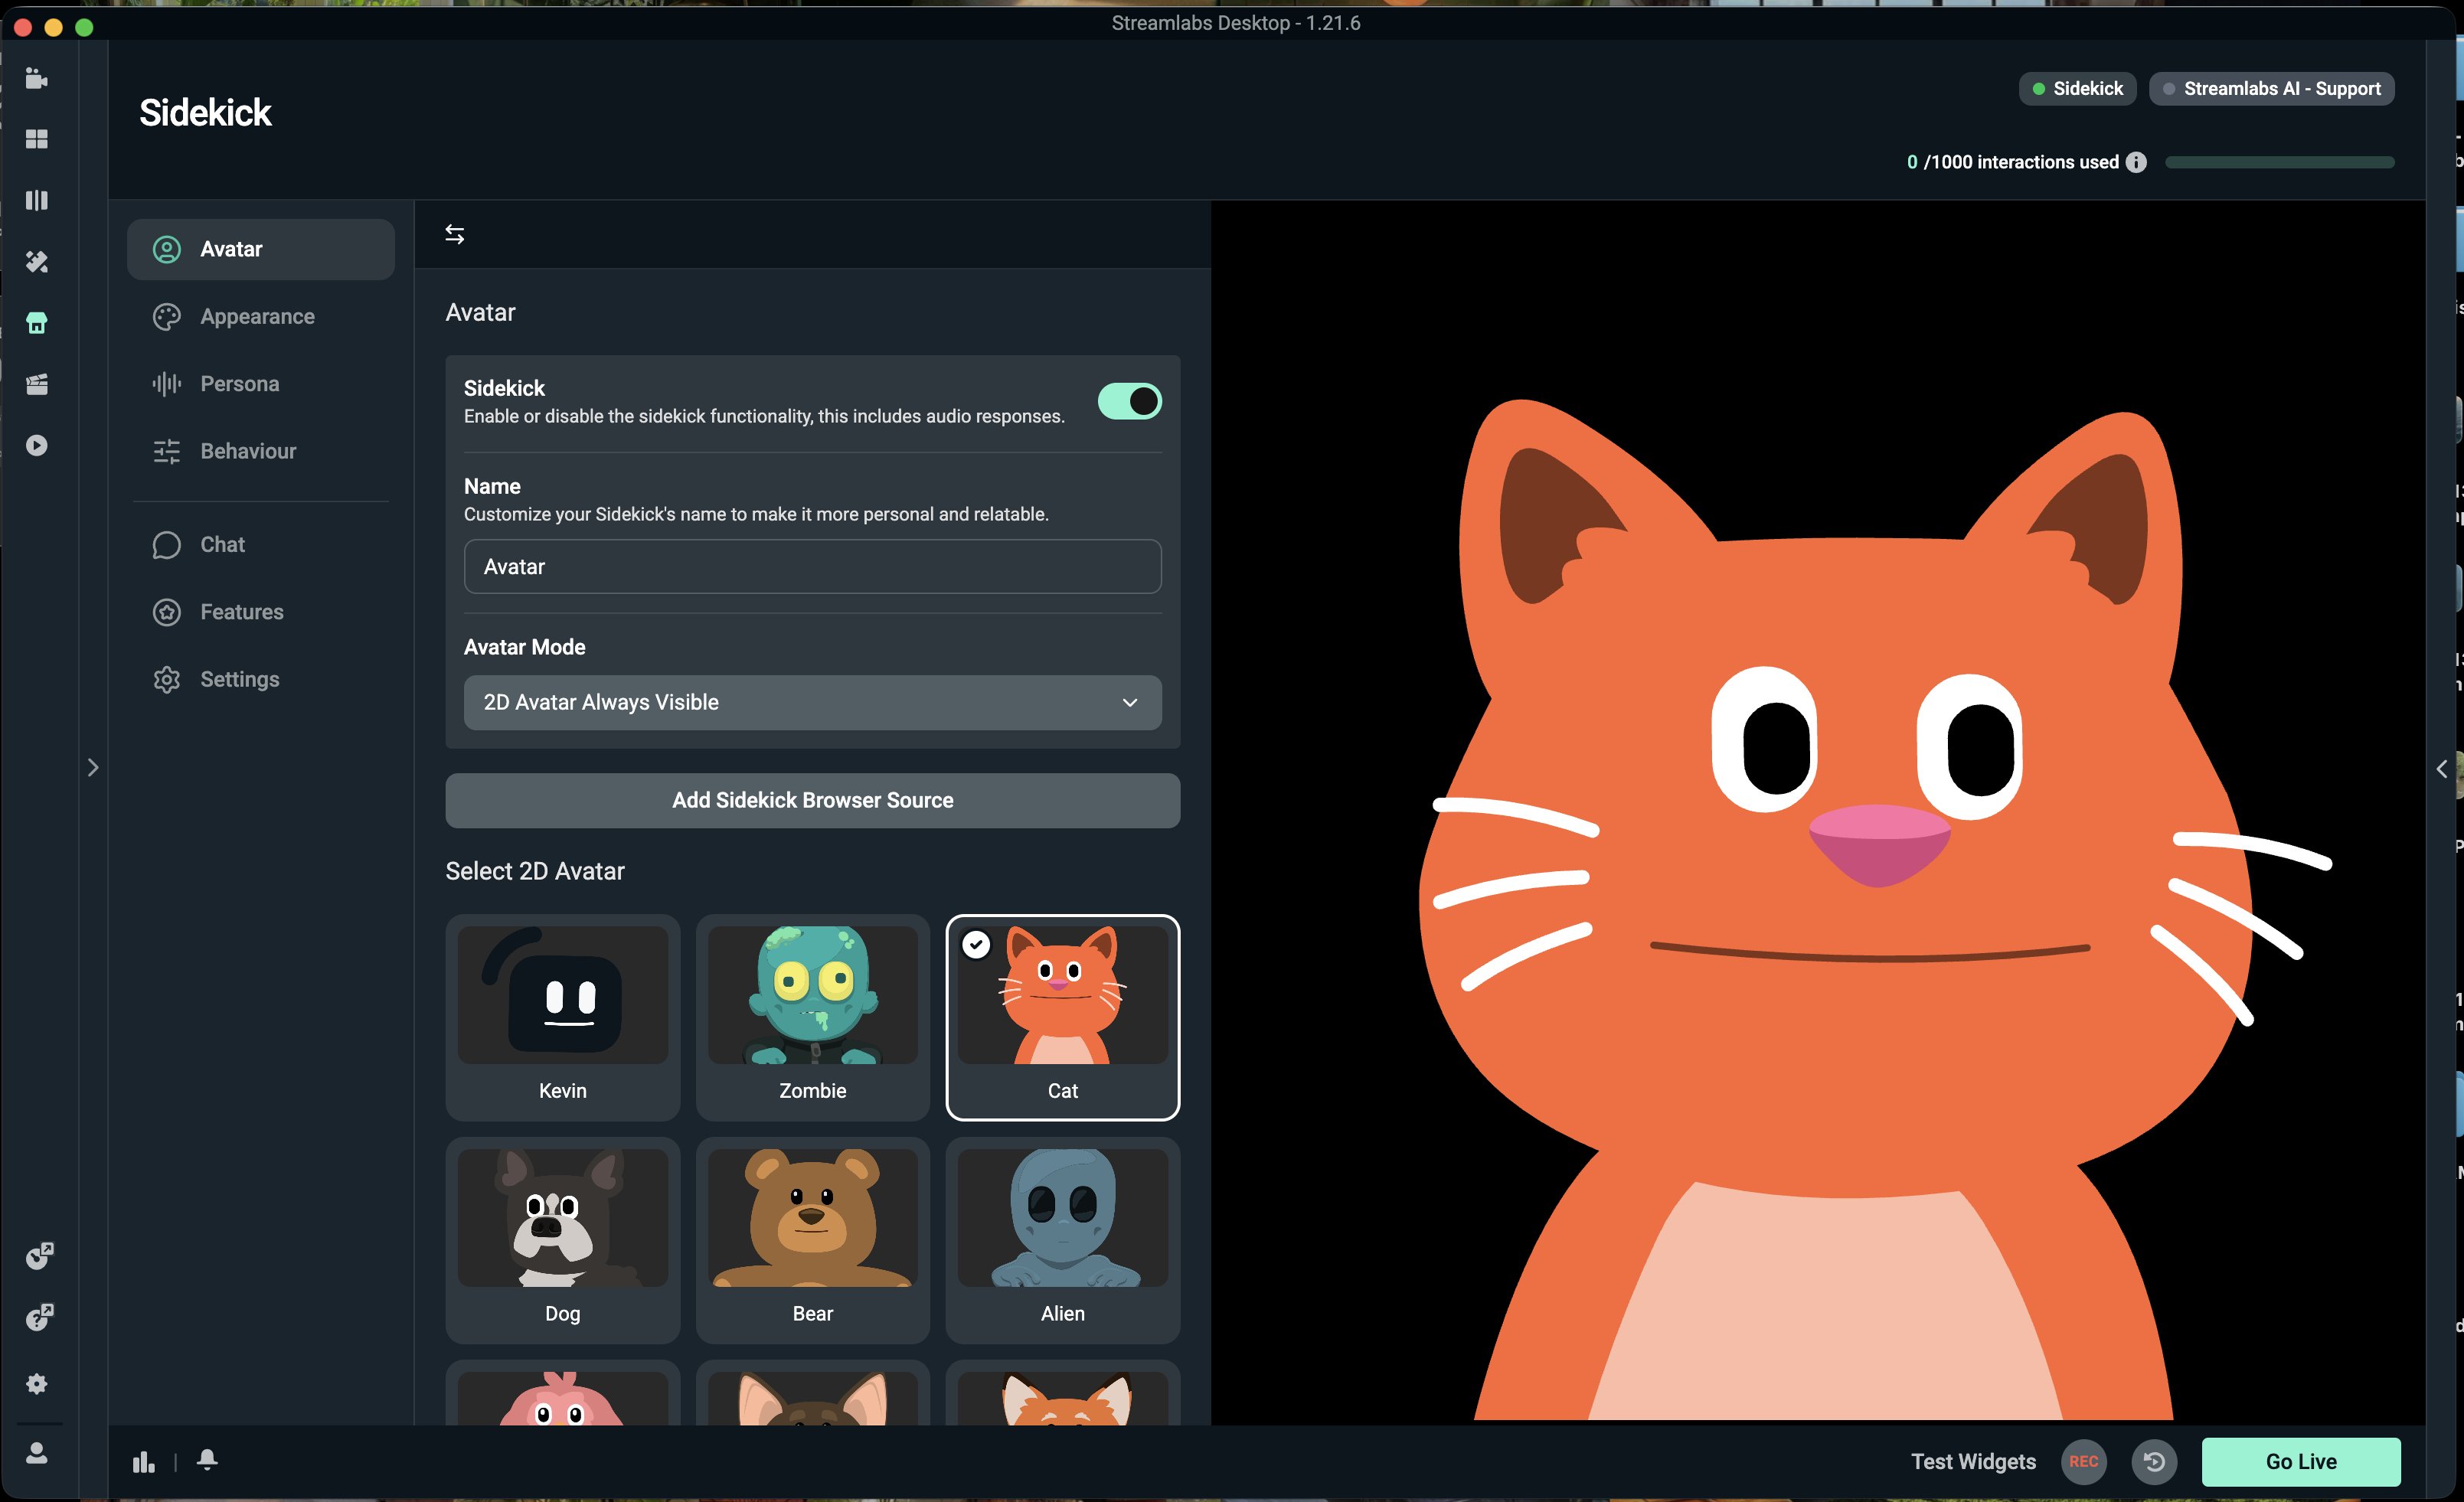Image resolution: width=2464 pixels, height=1502 pixels.
Task: Show the performance stats bar-chart icon
Action: click(x=144, y=1461)
